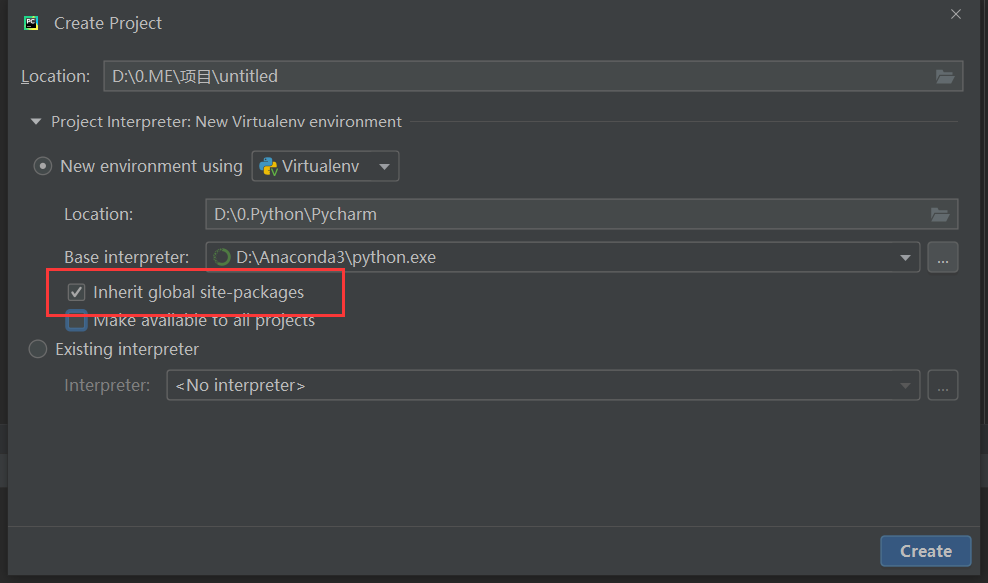
Task: Click the Python logo in the Virtualenv selector
Action: (268, 165)
